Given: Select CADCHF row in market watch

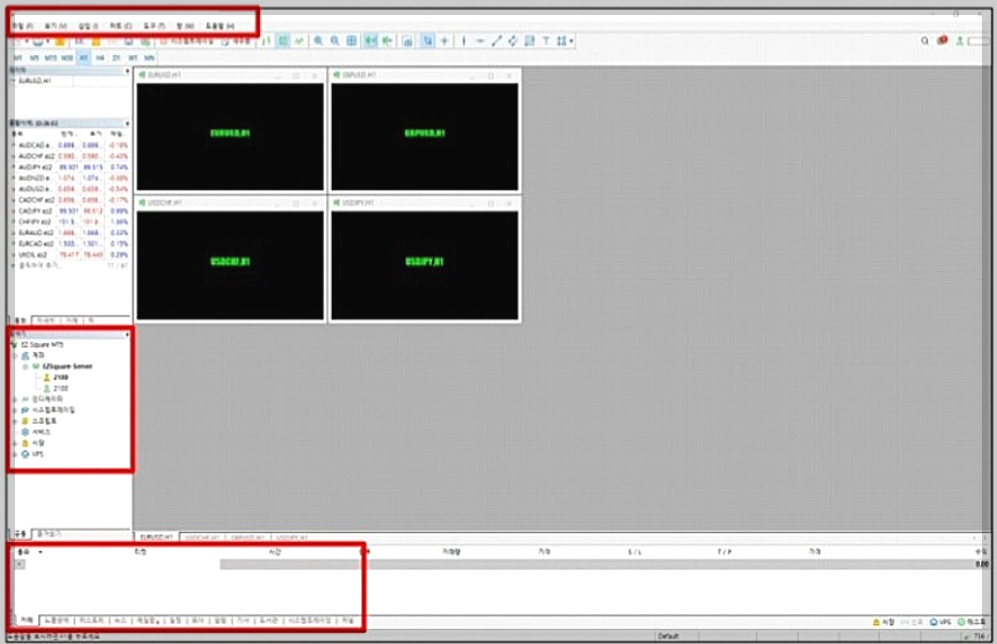Looking at the screenshot, I should (70, 200).
